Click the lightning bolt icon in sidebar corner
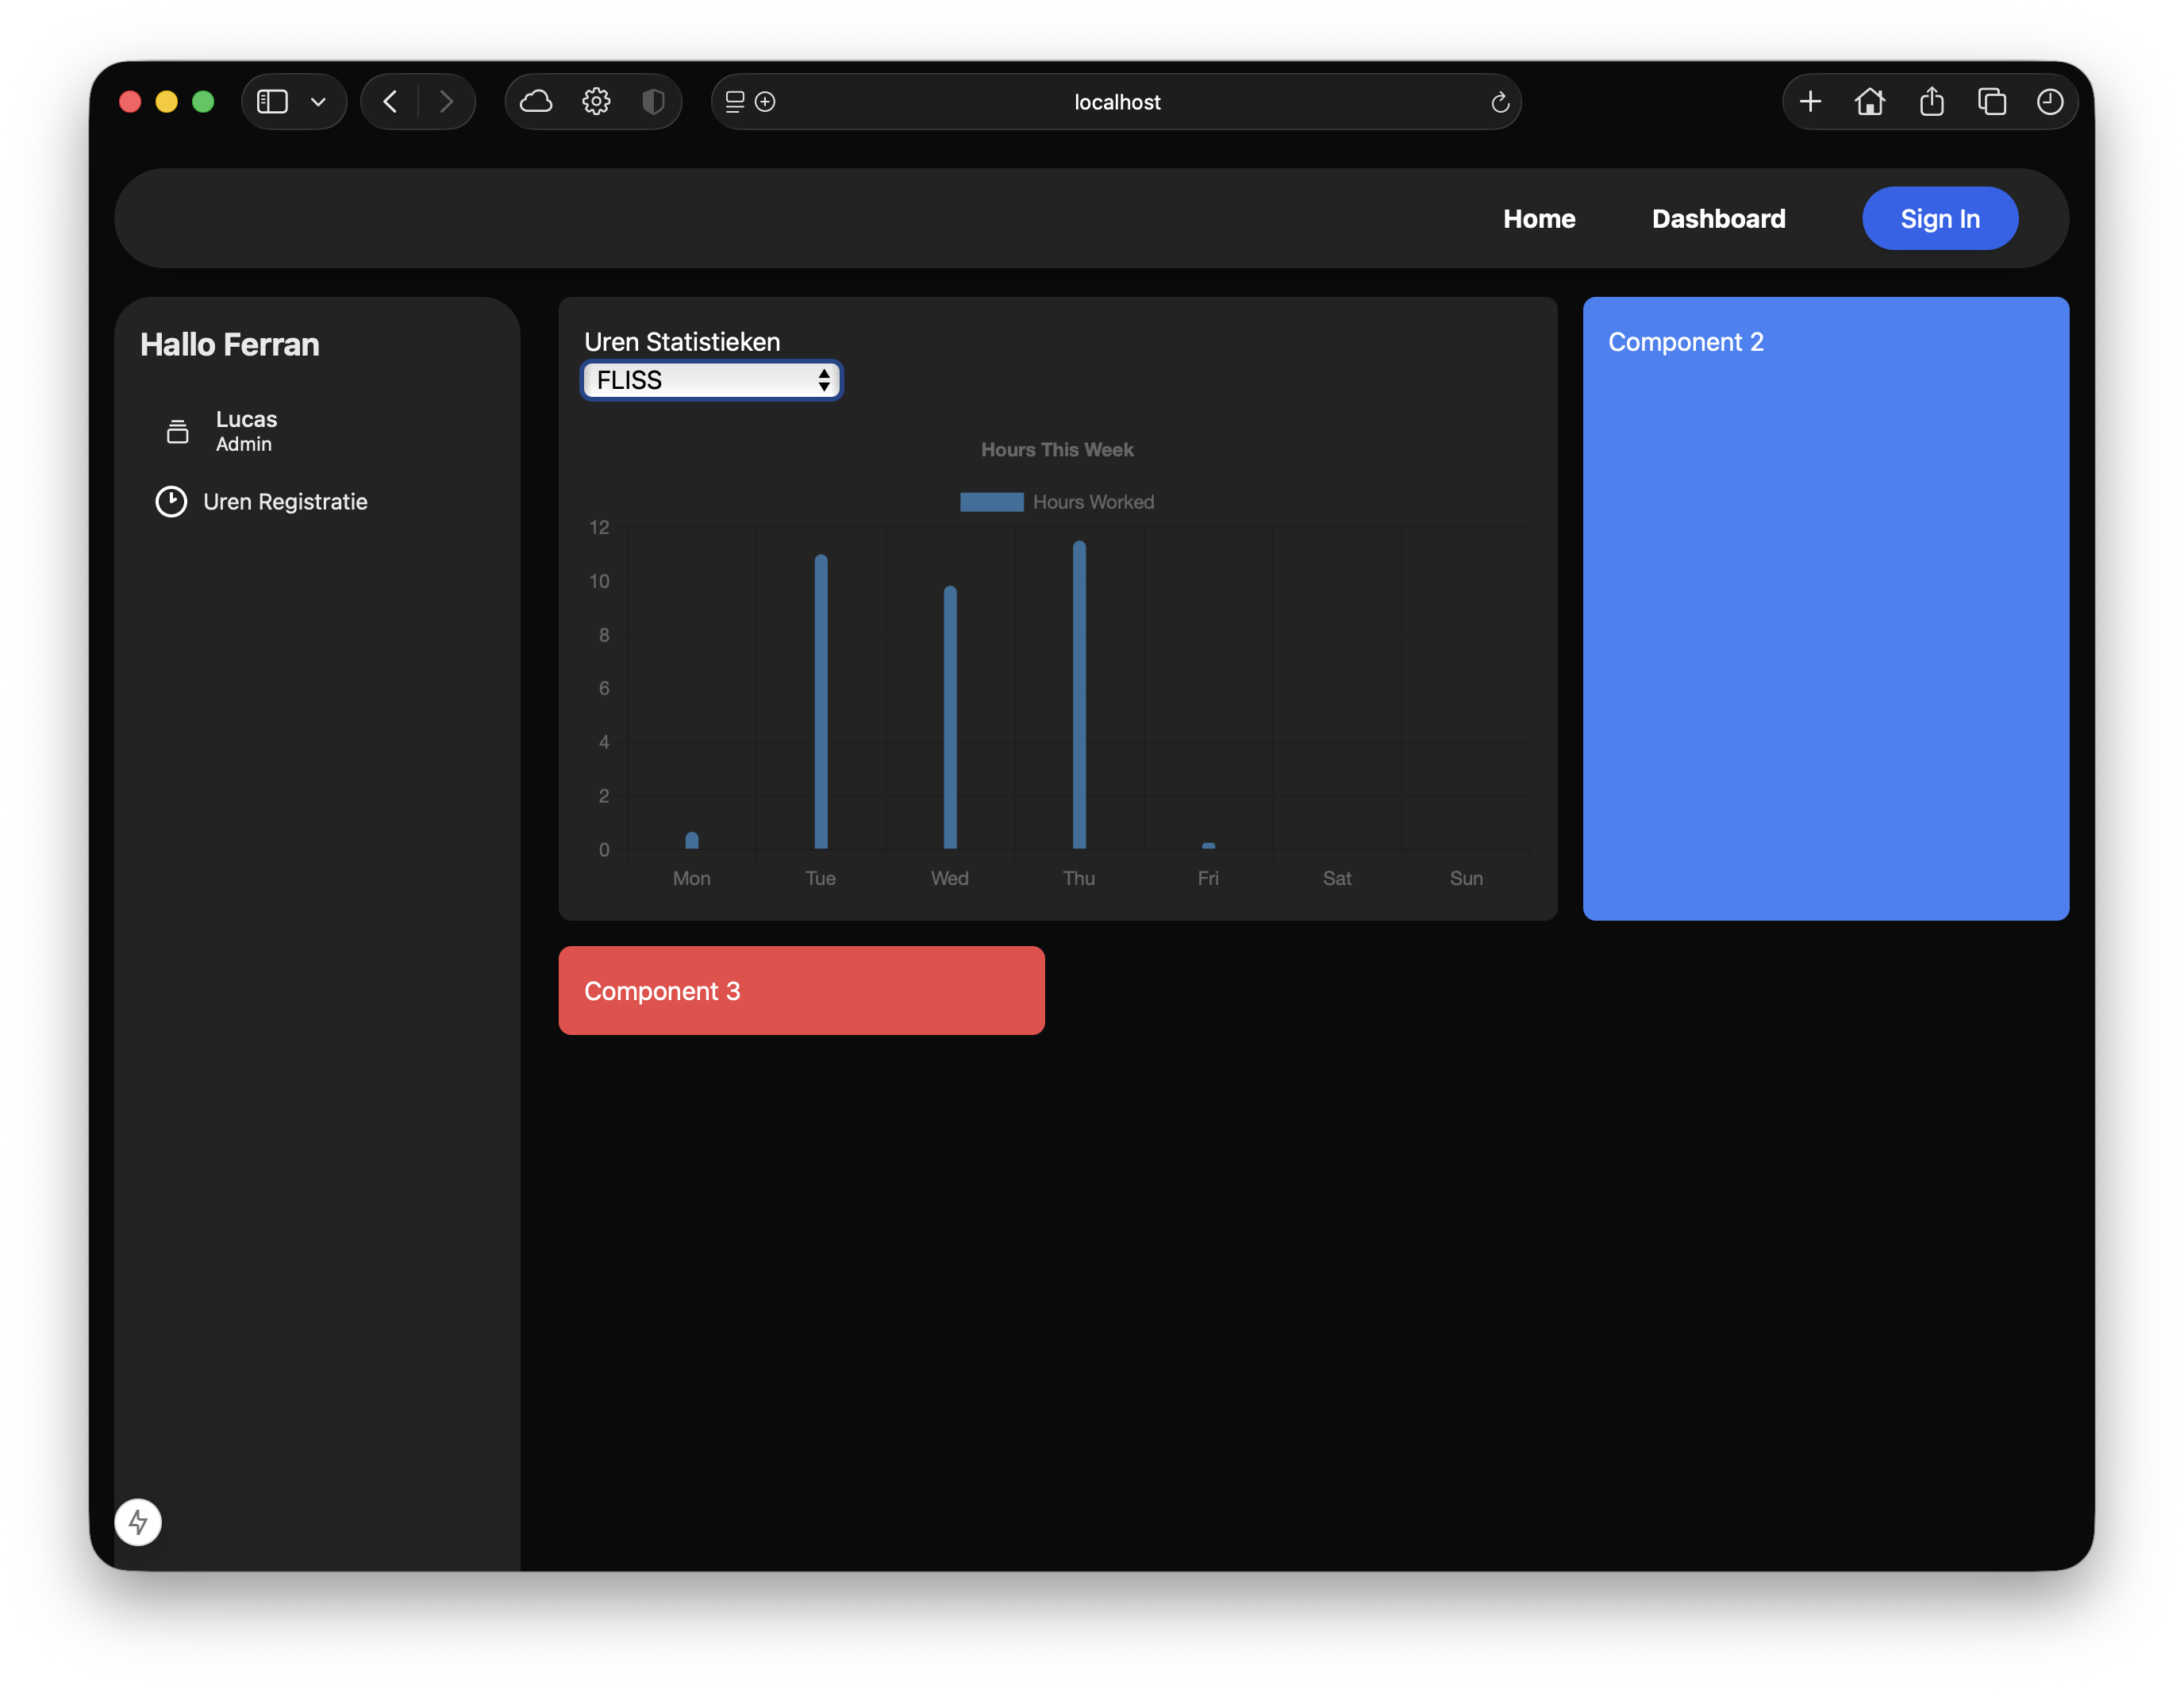The width and height of the screenshot is (2184, 1689). pos(138,1522)
